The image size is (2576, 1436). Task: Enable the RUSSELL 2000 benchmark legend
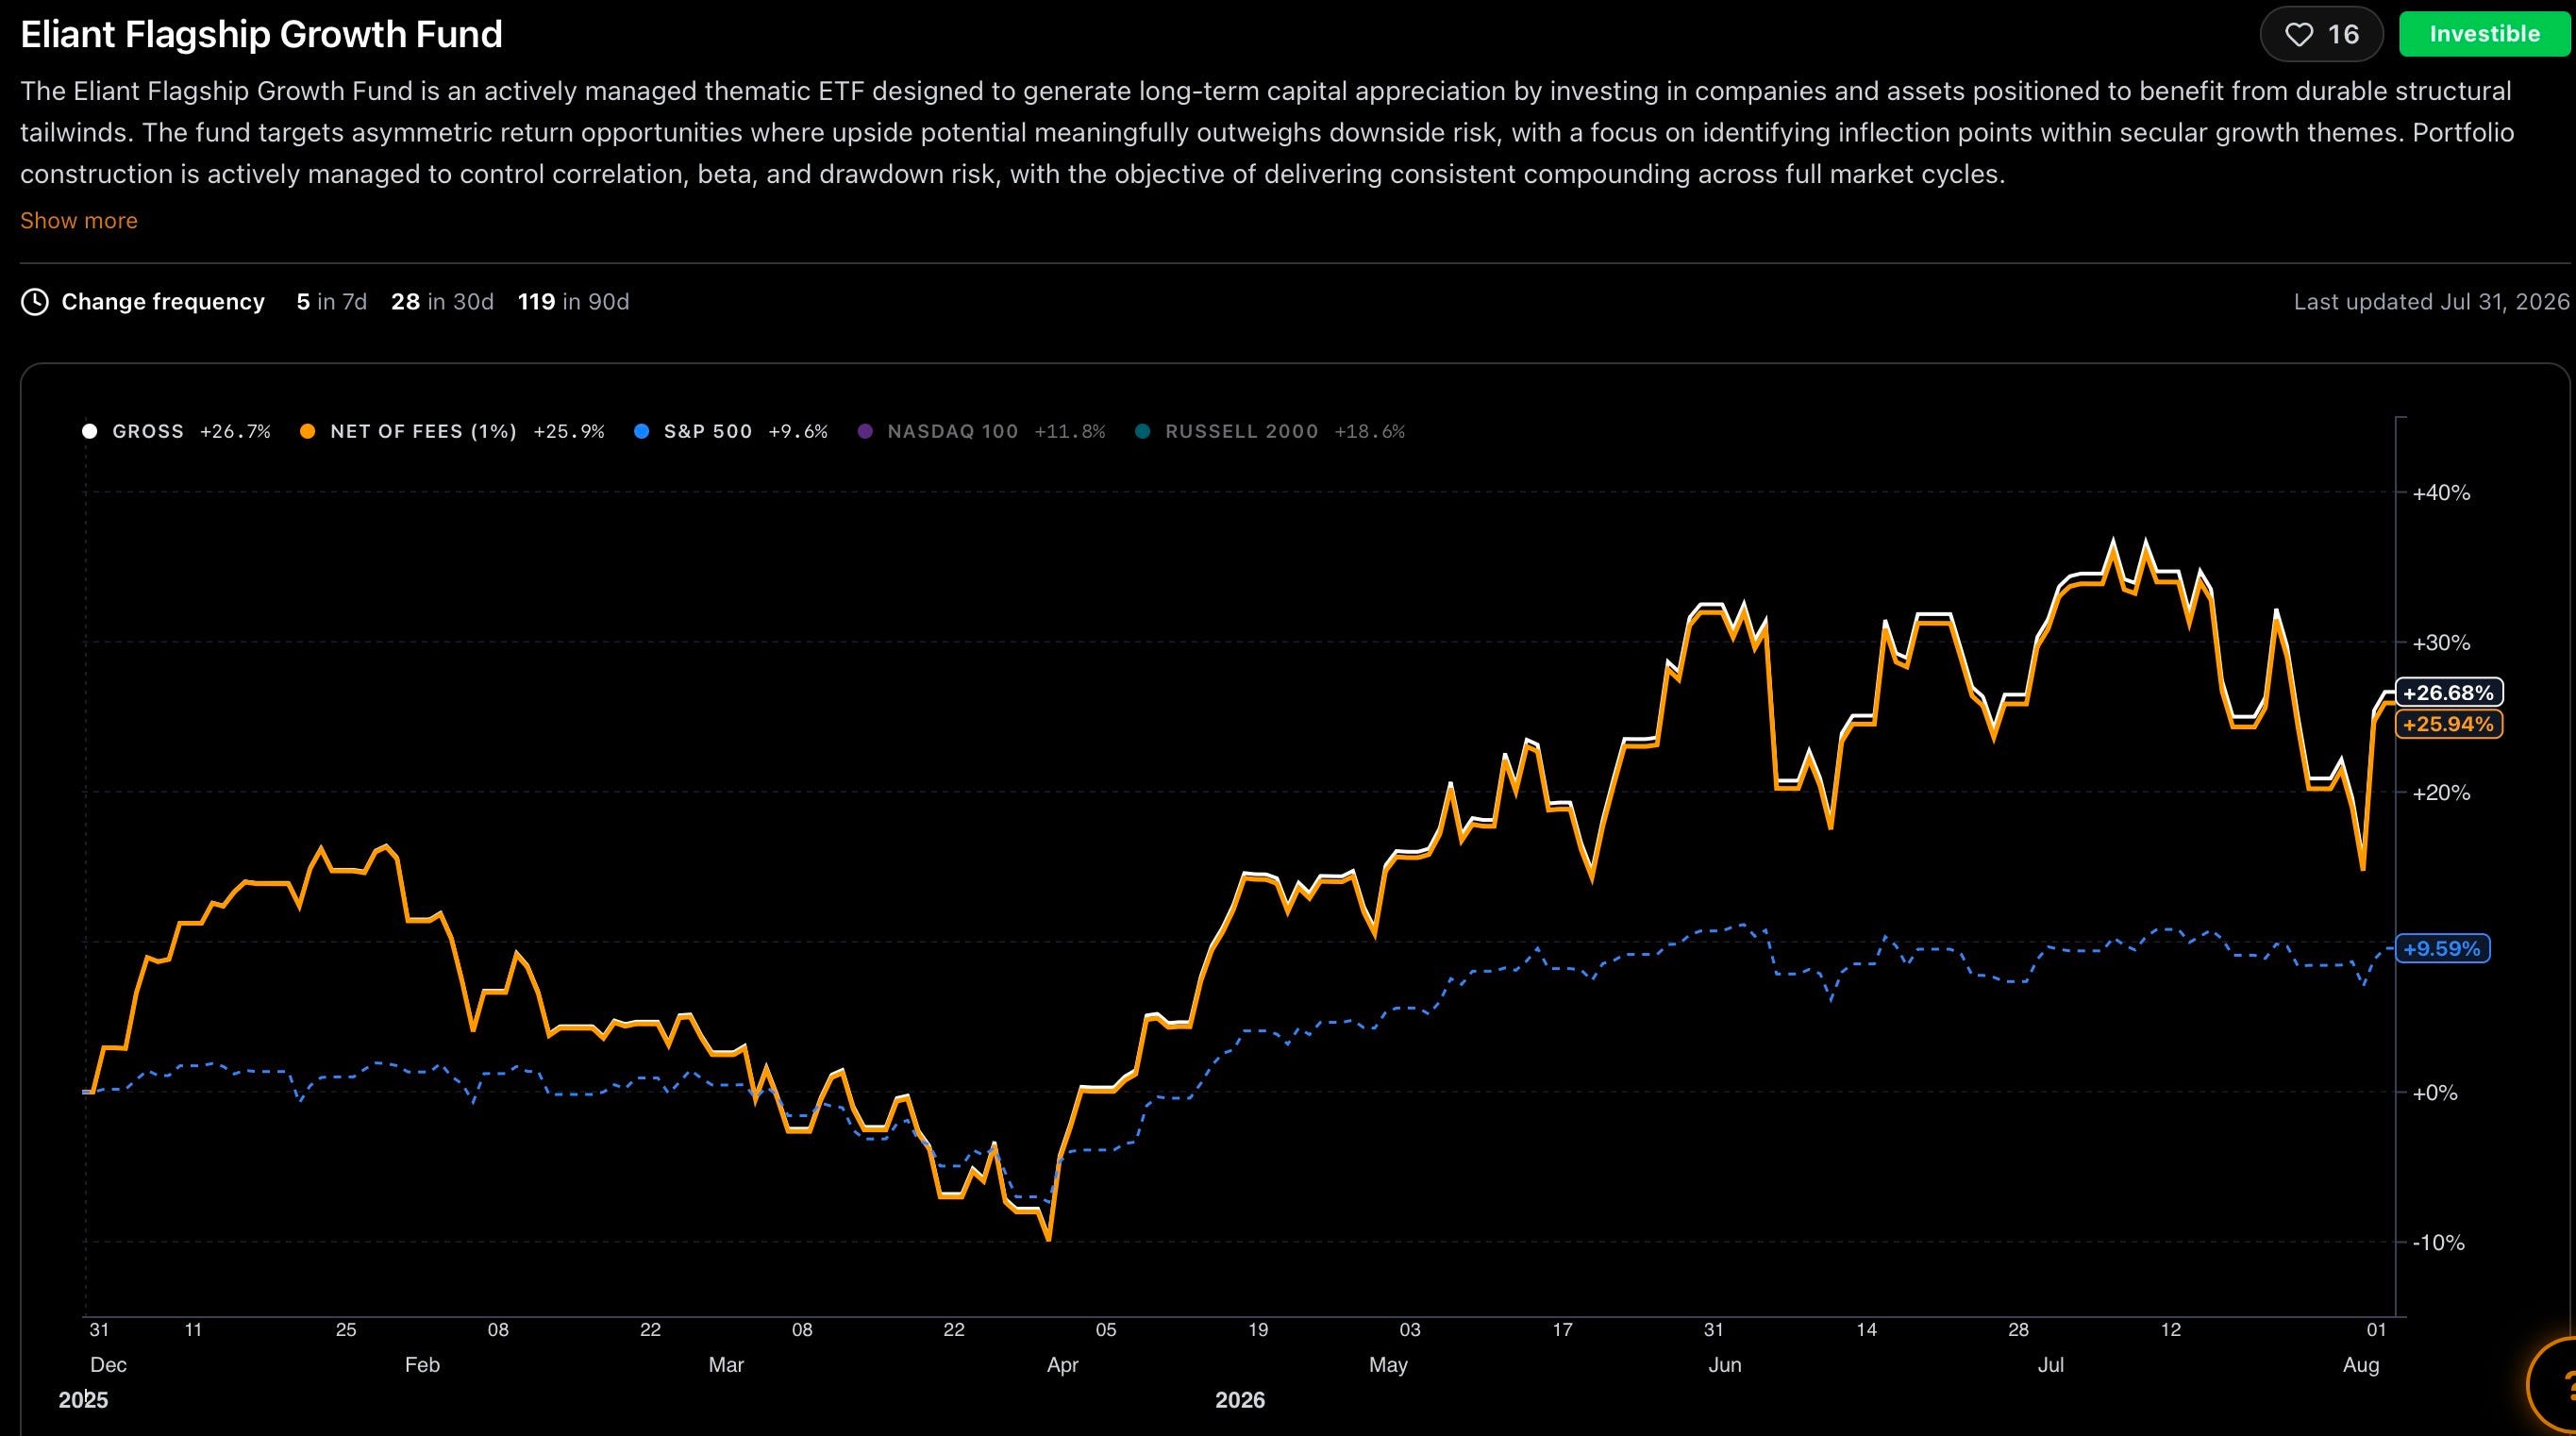(x=1270, y=431)
